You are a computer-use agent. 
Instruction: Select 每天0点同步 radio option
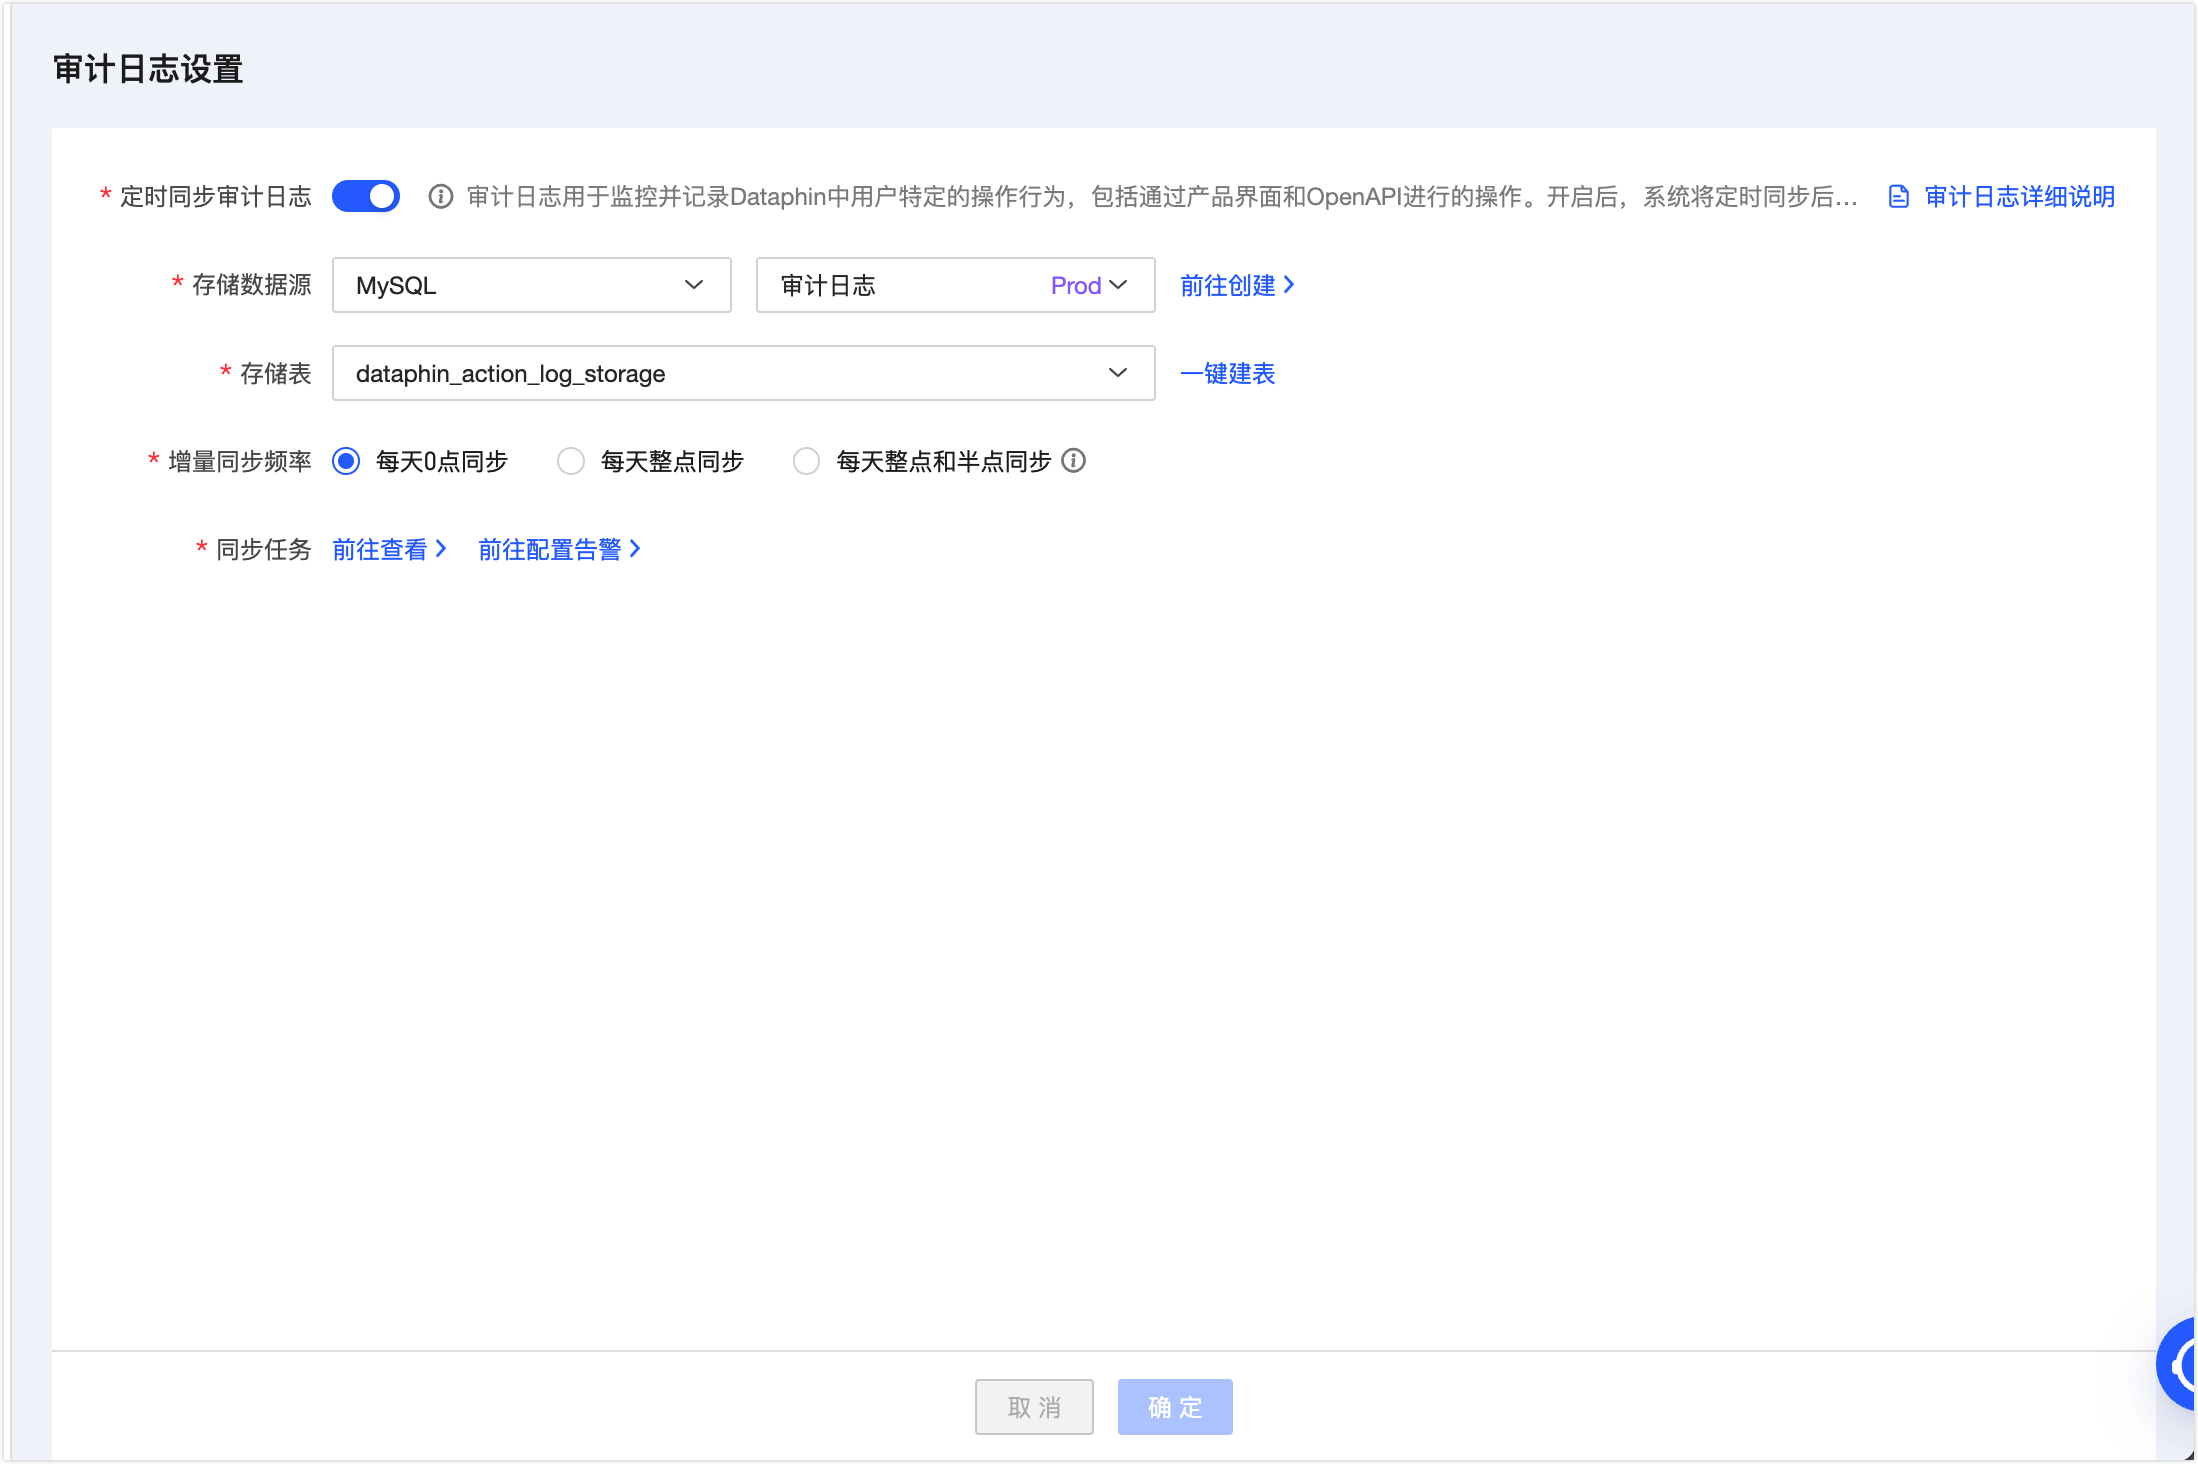346,461
